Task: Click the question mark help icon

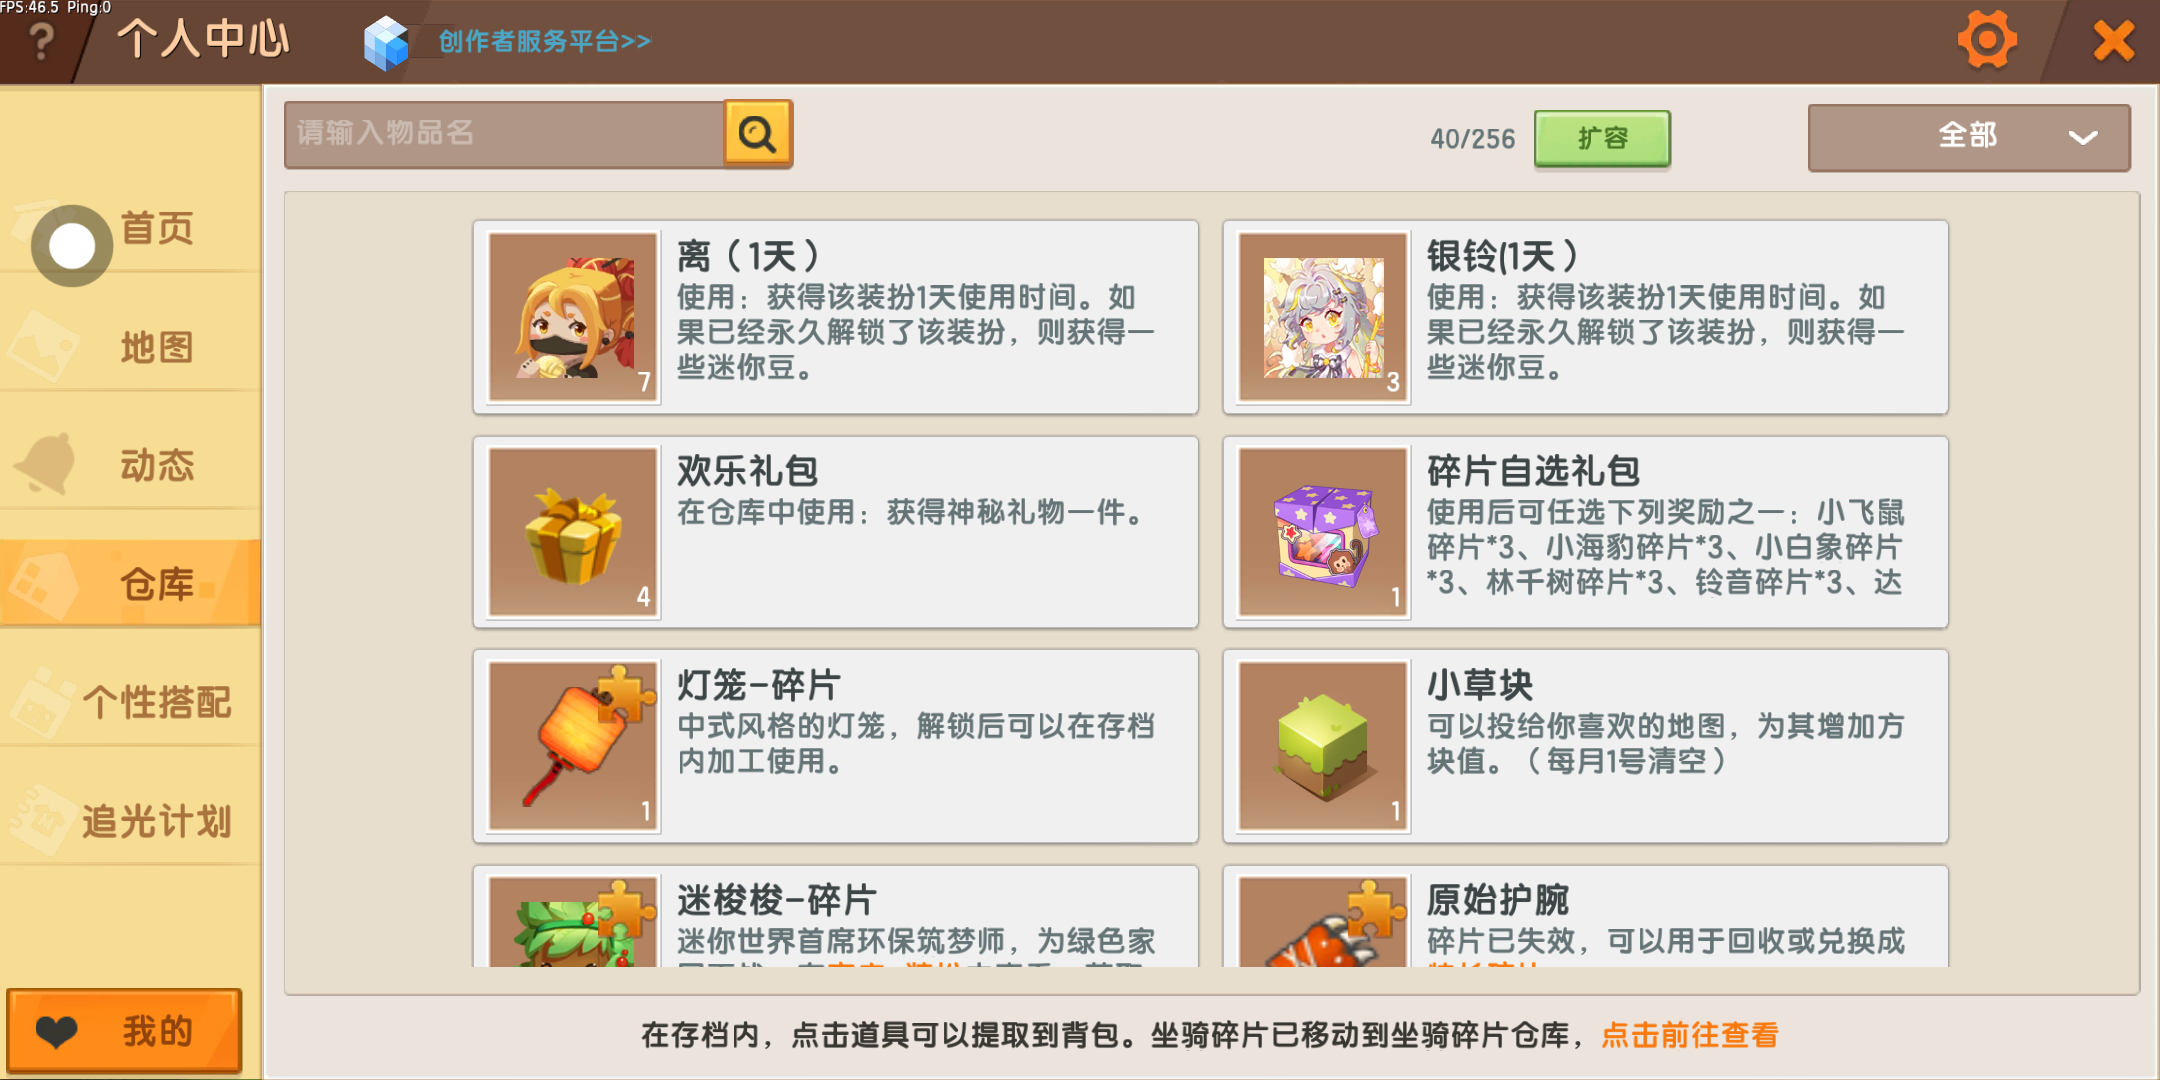Action: (x=42, y=42)
